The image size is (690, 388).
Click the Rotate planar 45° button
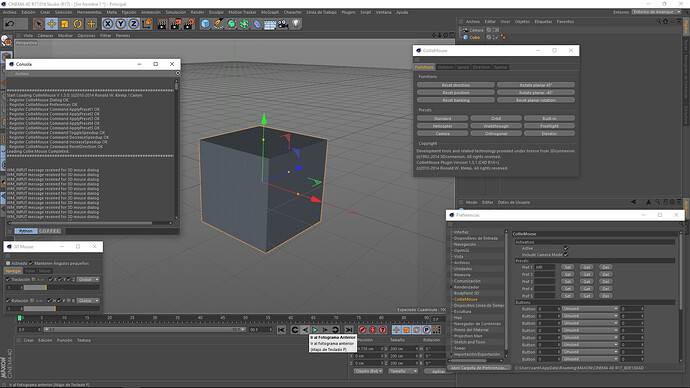pyautogui.click(x=536, y=85)
